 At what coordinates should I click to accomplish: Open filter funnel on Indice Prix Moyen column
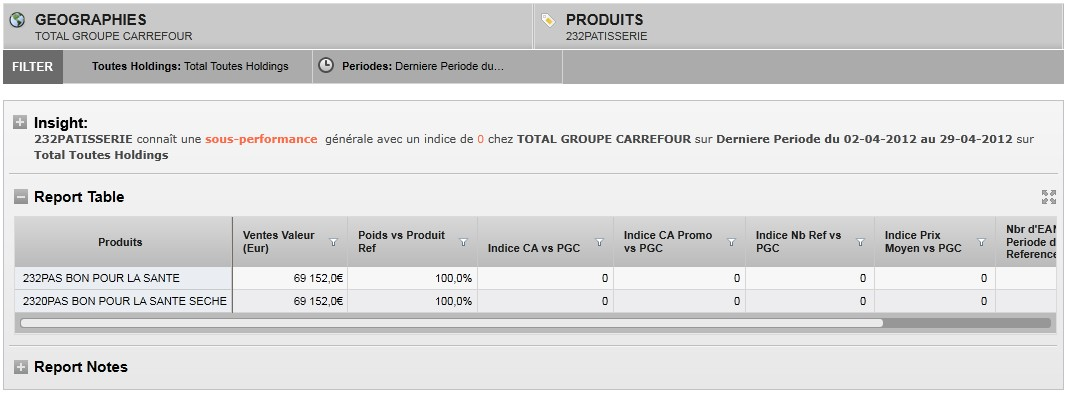(981, 242)
